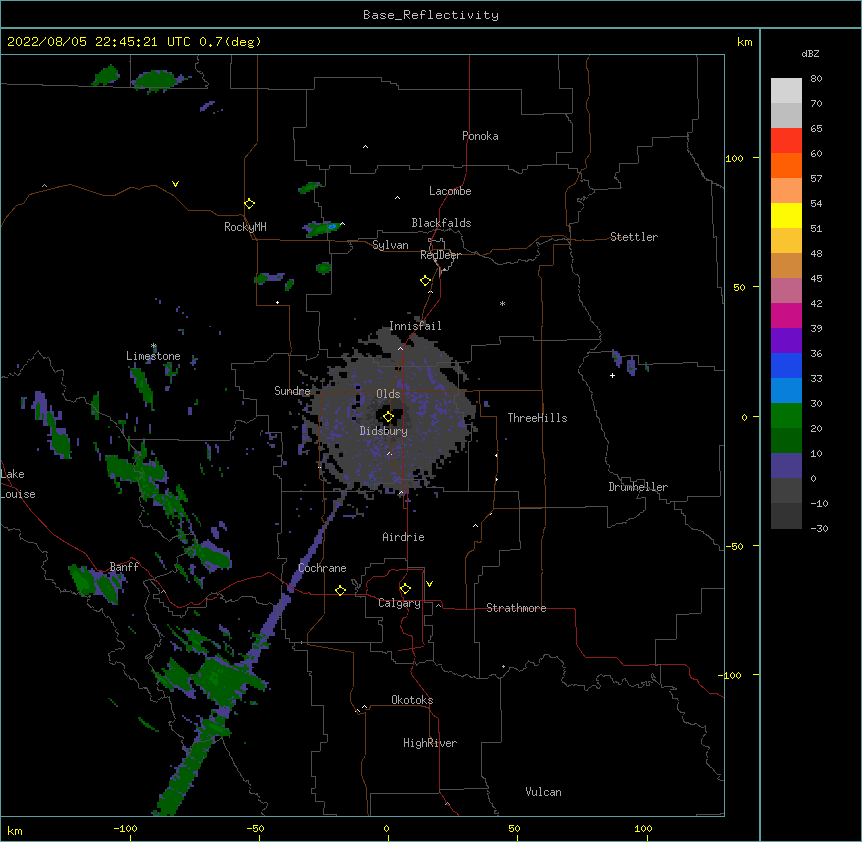Select the purple 36-39 dBZ legend swatch
862x842 pixels.
point(786,341)
